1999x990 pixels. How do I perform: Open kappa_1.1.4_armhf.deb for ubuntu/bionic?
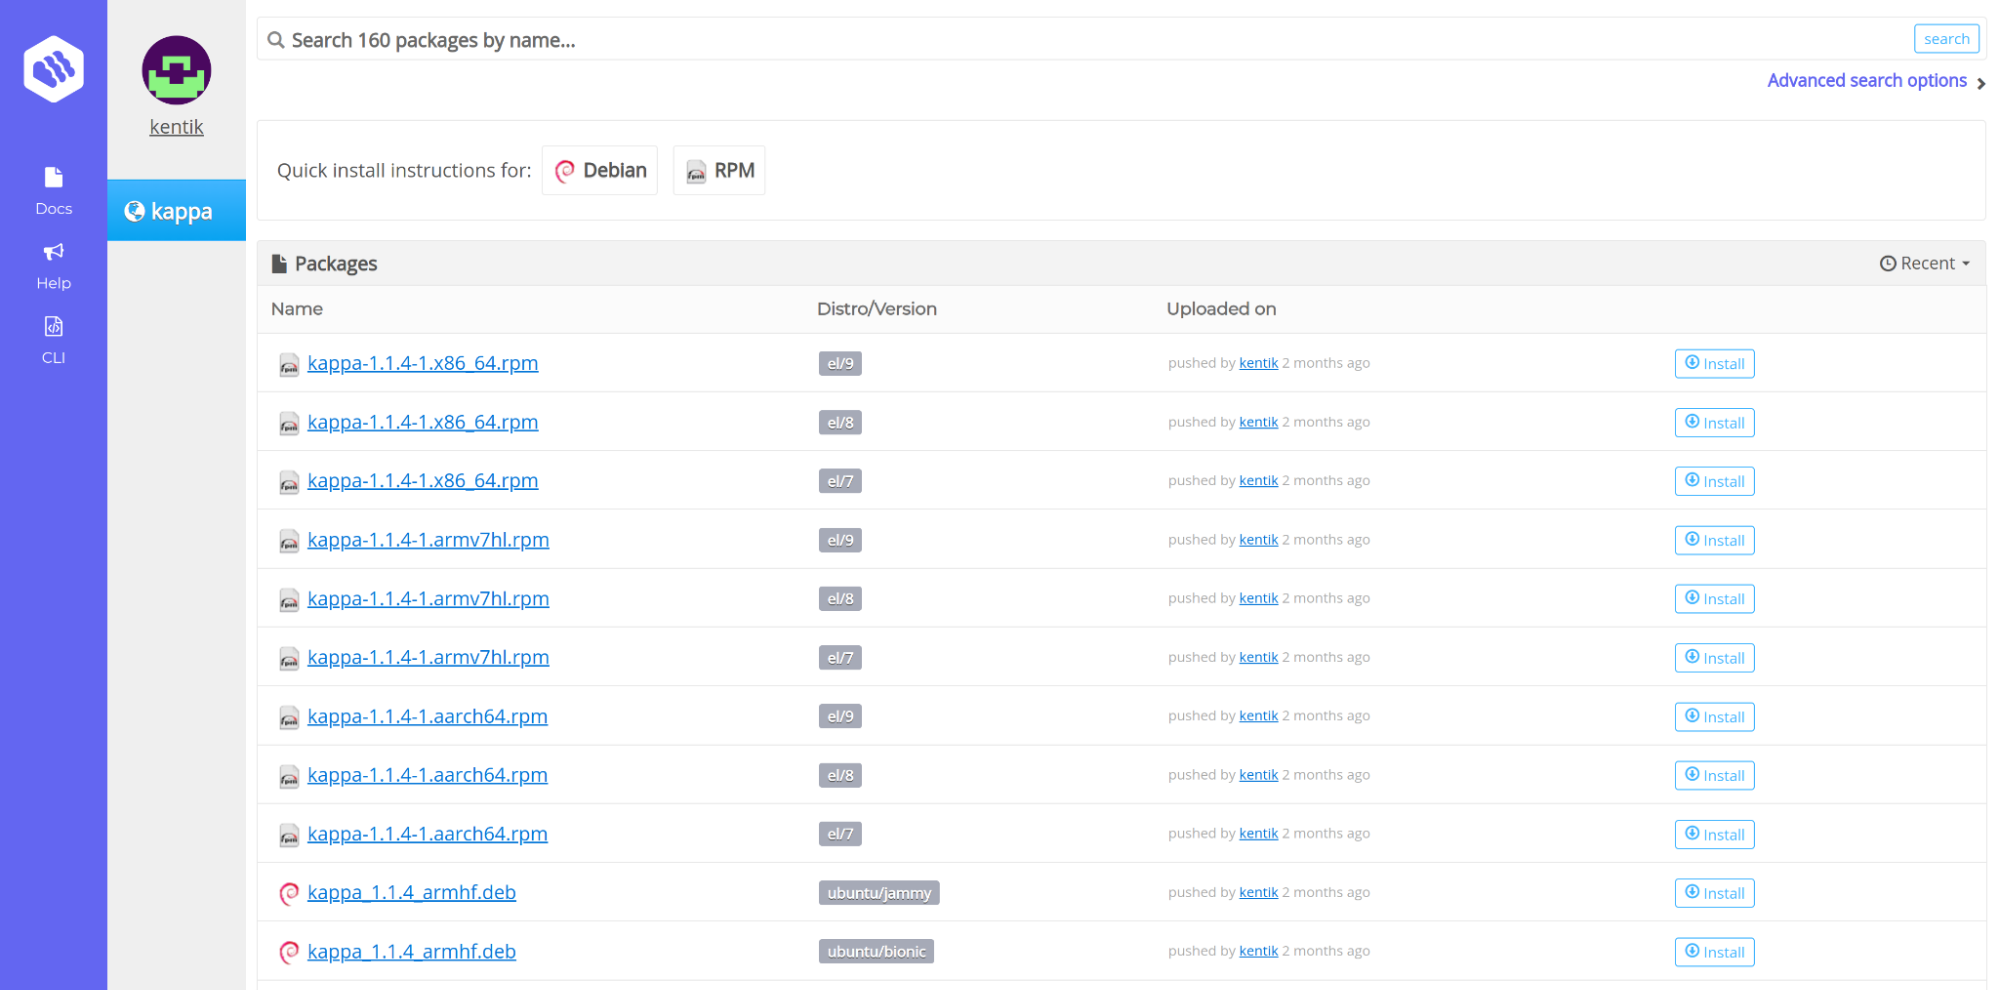[x=412, y=951]
